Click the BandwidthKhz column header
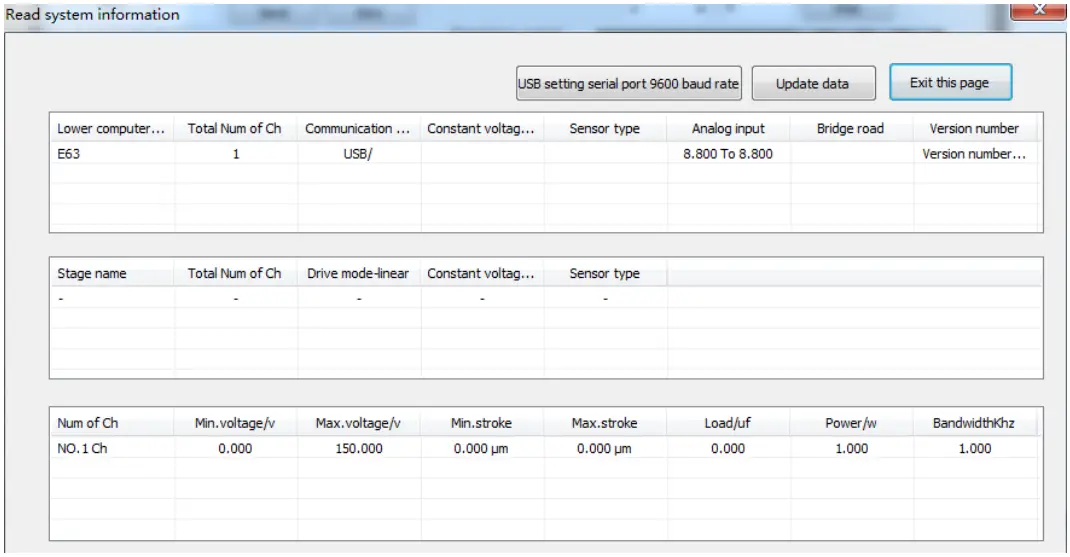This screenshot has height=557, width=1070. pos(974,423)
